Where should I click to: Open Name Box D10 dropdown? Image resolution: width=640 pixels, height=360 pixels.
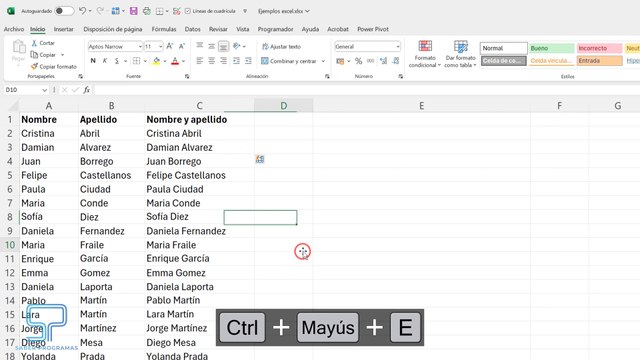point(44,90)
